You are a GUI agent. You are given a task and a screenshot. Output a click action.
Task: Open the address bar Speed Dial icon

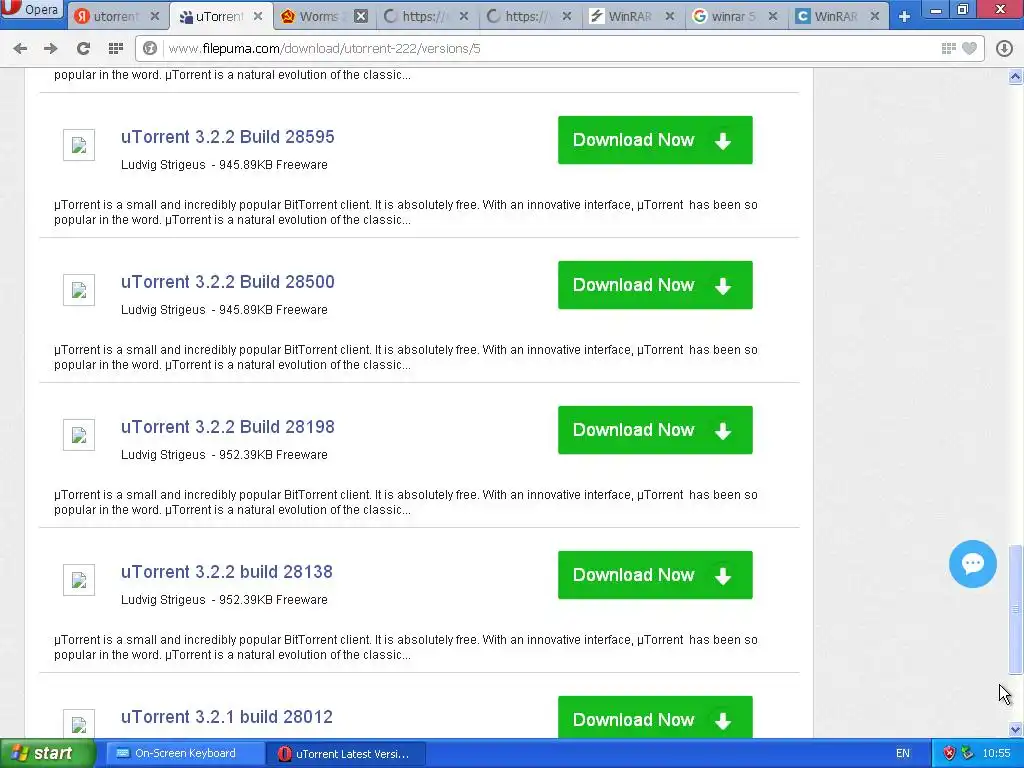tap(948, 48)
